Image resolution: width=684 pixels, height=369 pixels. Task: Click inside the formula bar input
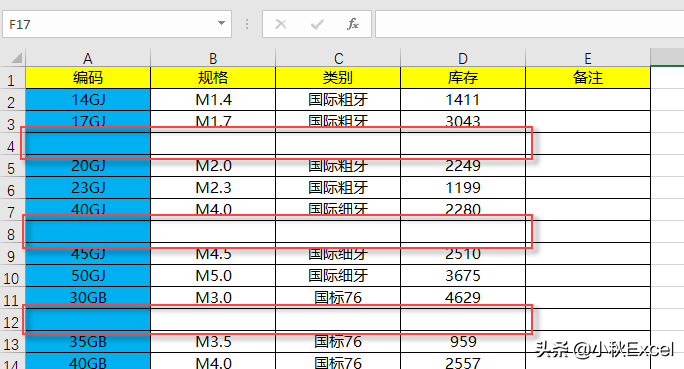coord(530,24)
